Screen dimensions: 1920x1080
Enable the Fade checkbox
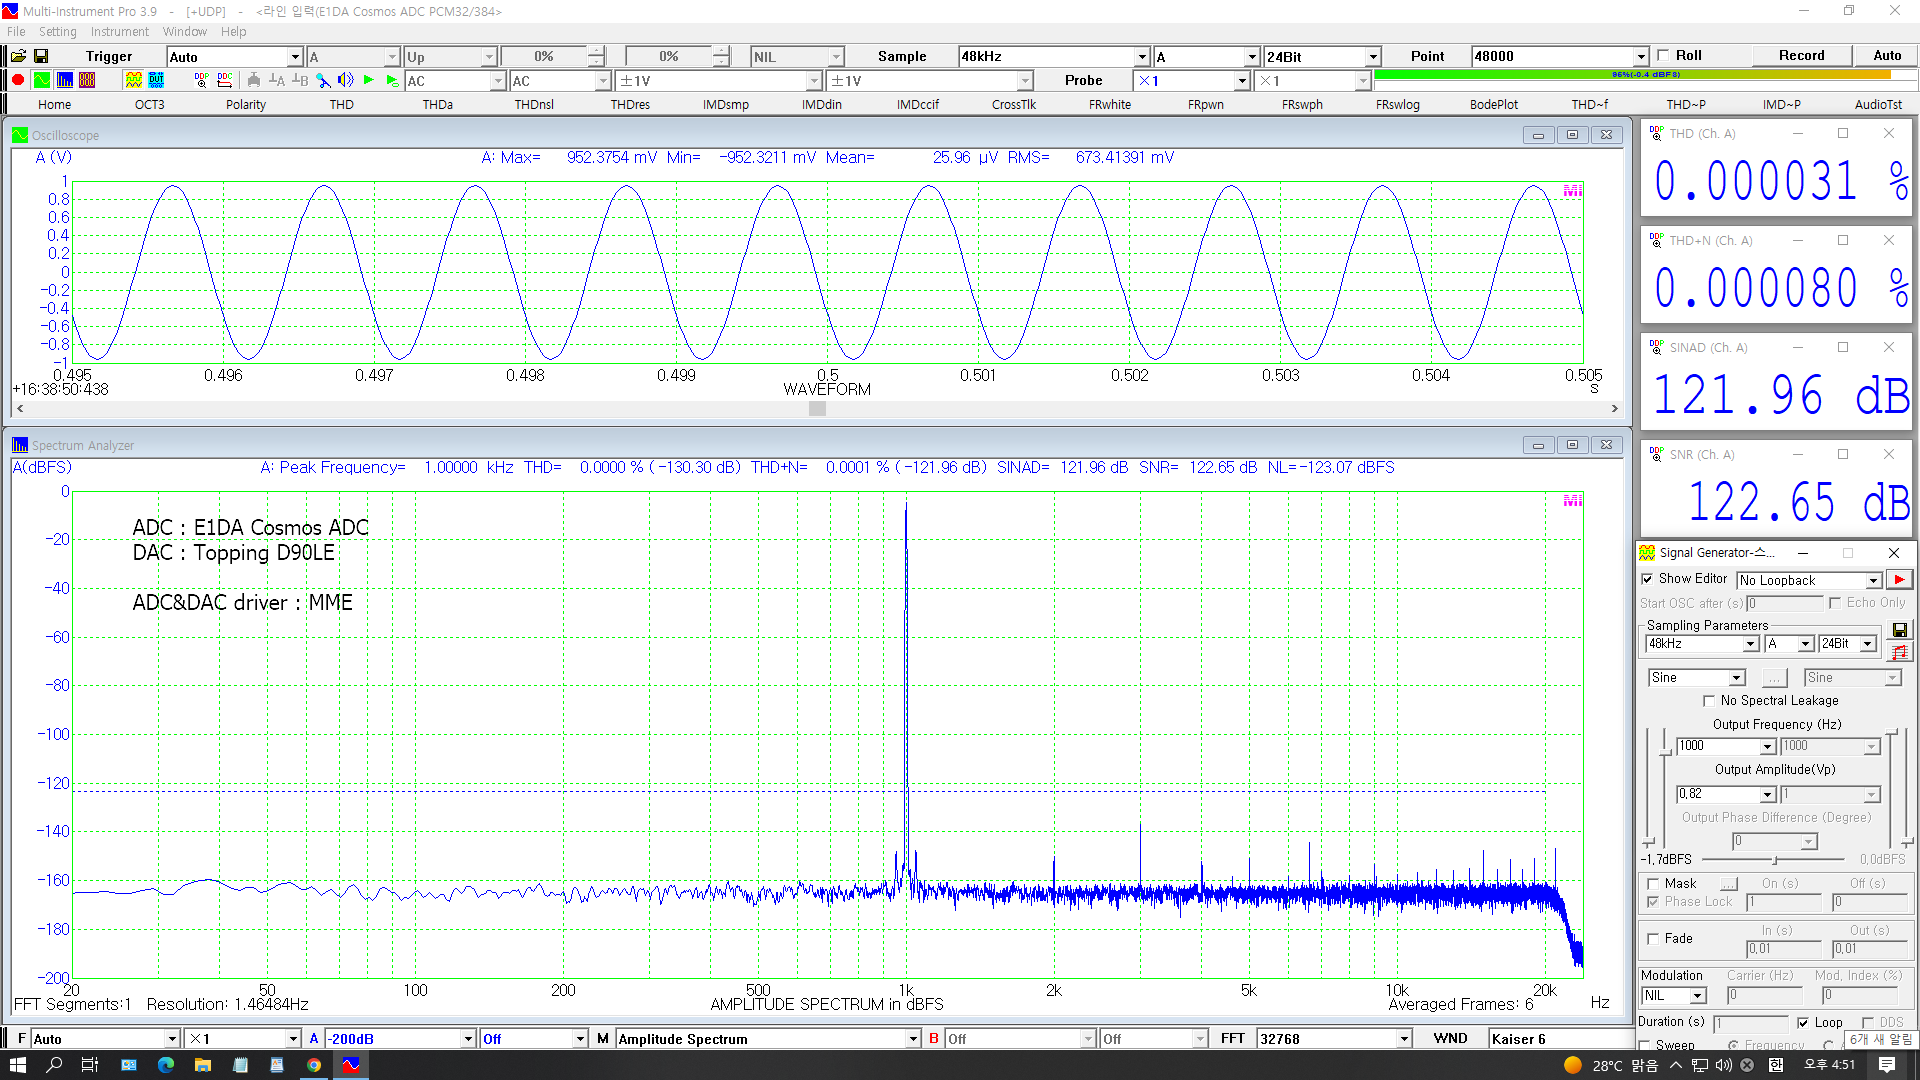coord(1653,939)
